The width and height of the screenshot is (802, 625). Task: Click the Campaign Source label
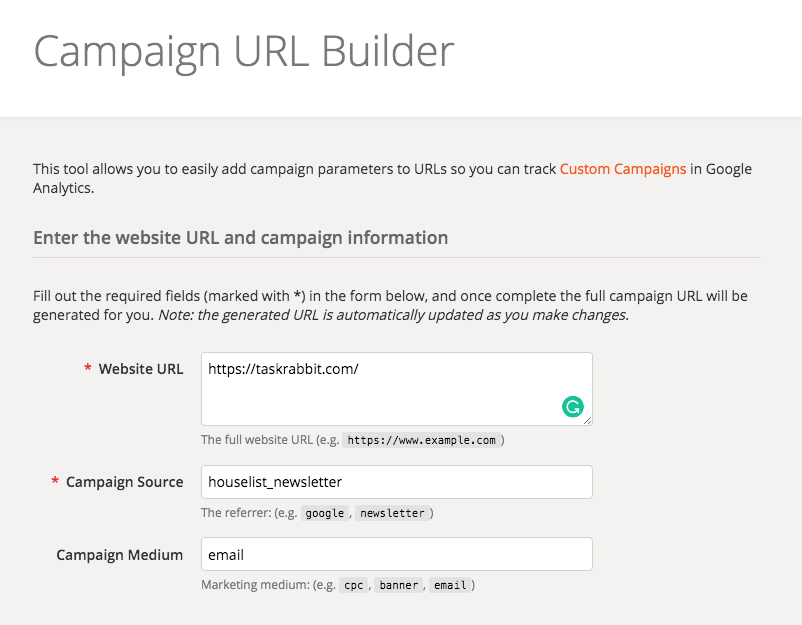124,482
